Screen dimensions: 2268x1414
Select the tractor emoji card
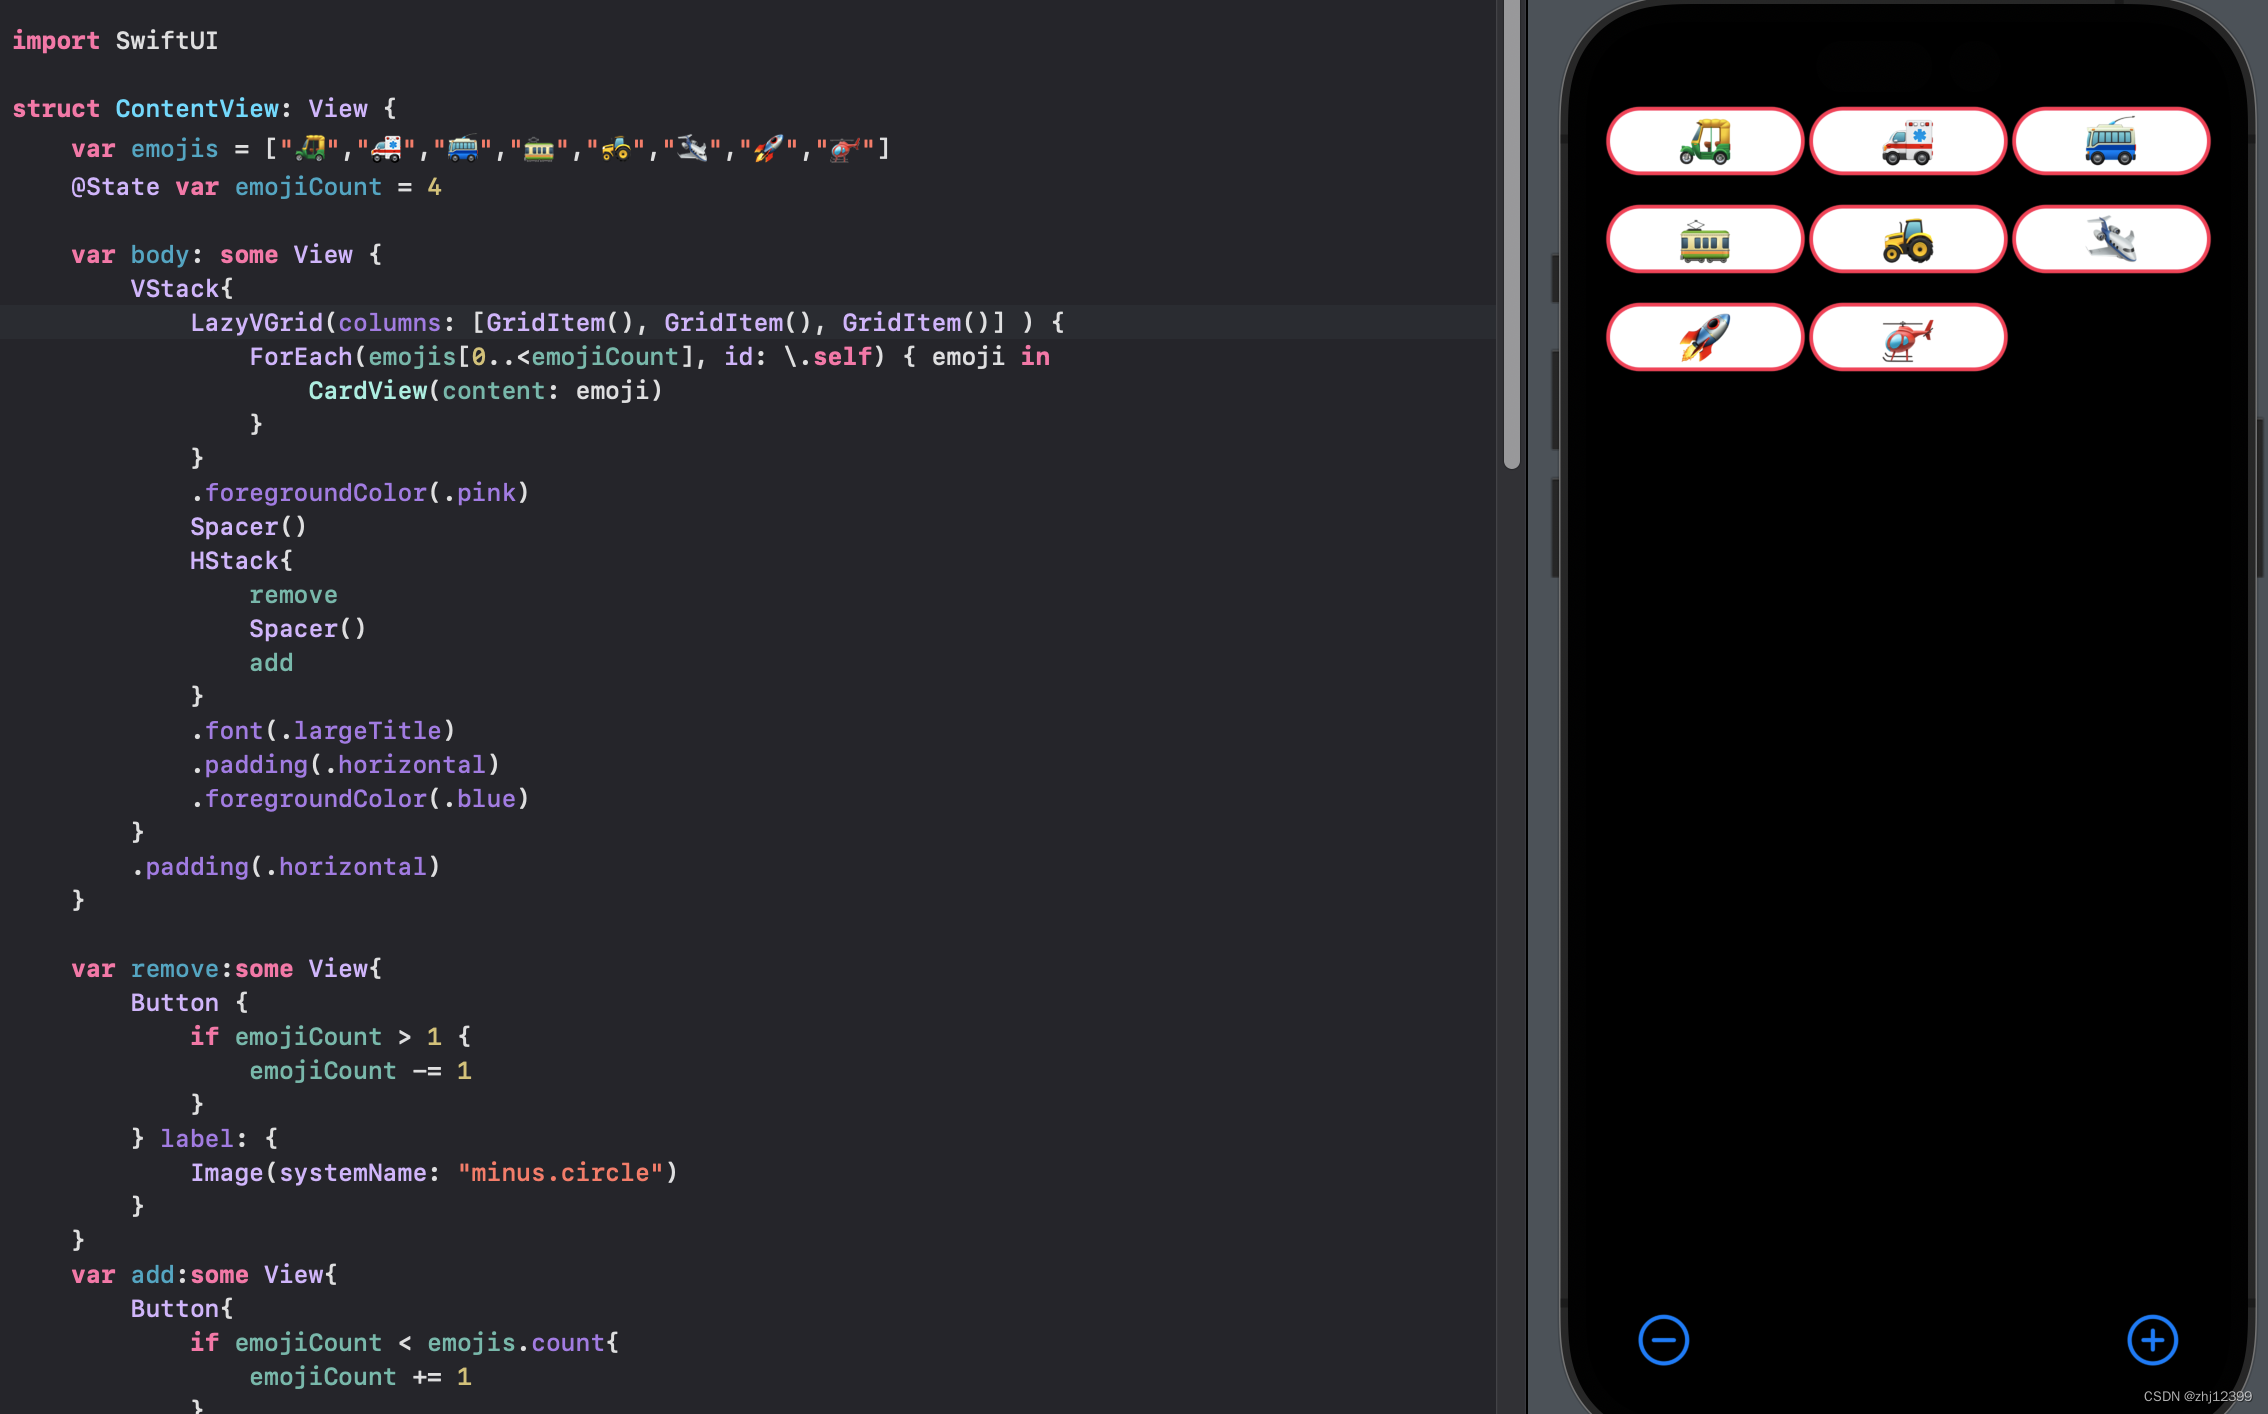click(x=1908, y=239)
